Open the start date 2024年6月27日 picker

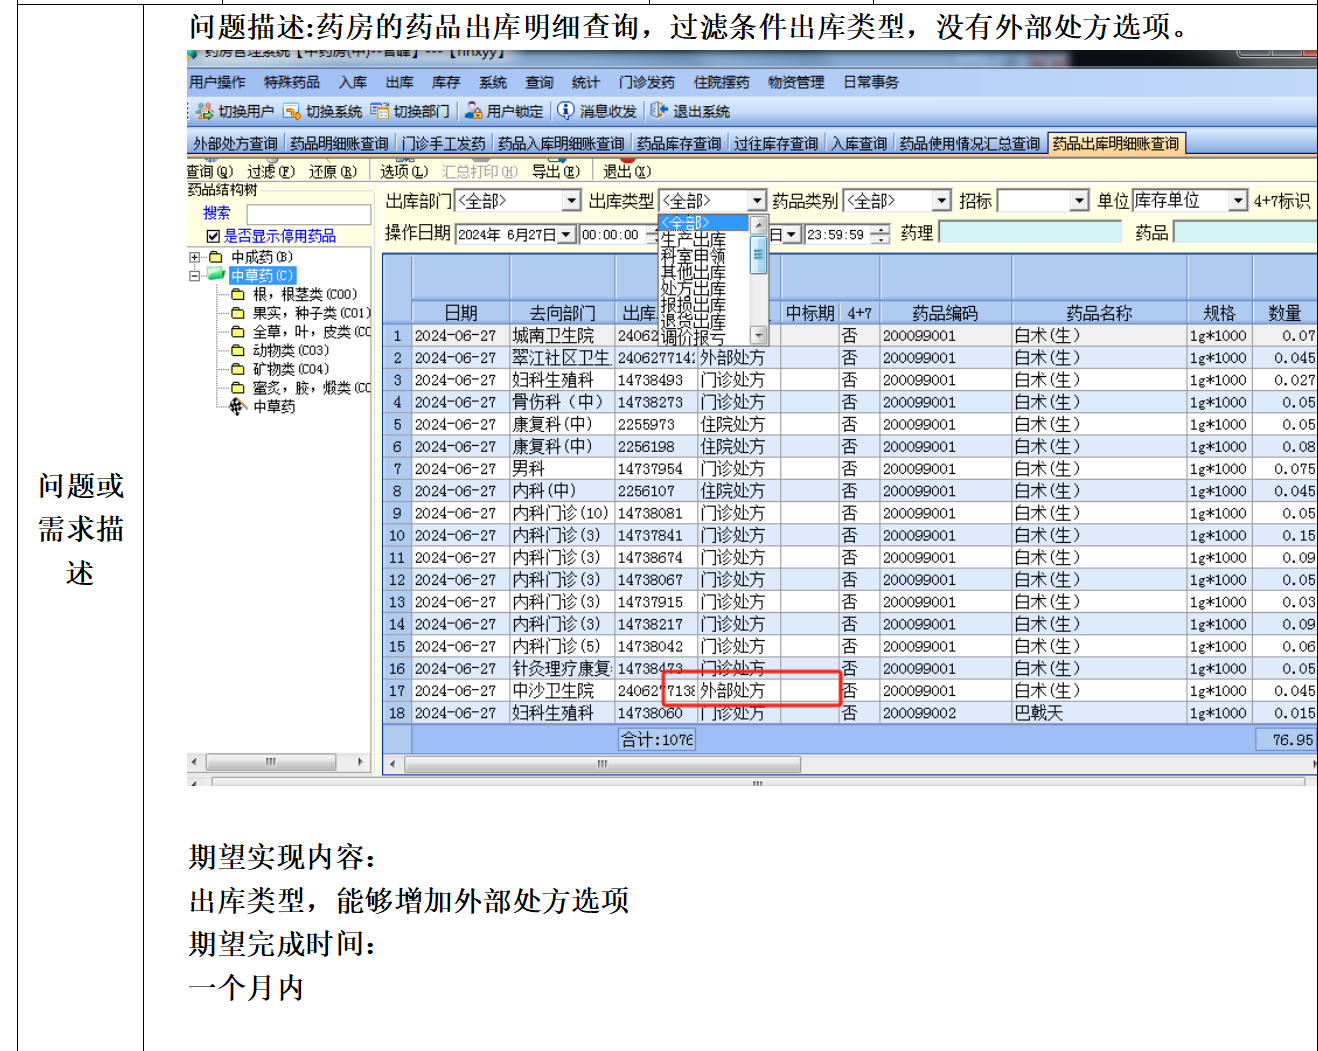click(x=567, y=234)
